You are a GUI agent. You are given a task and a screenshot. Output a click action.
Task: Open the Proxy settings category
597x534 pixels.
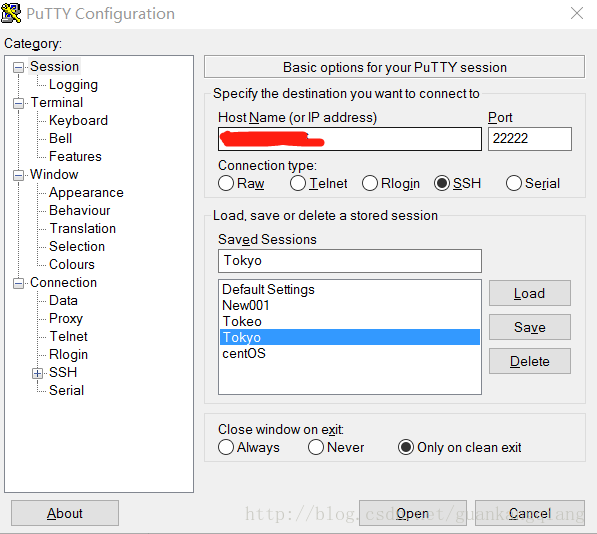pos(66,319)
